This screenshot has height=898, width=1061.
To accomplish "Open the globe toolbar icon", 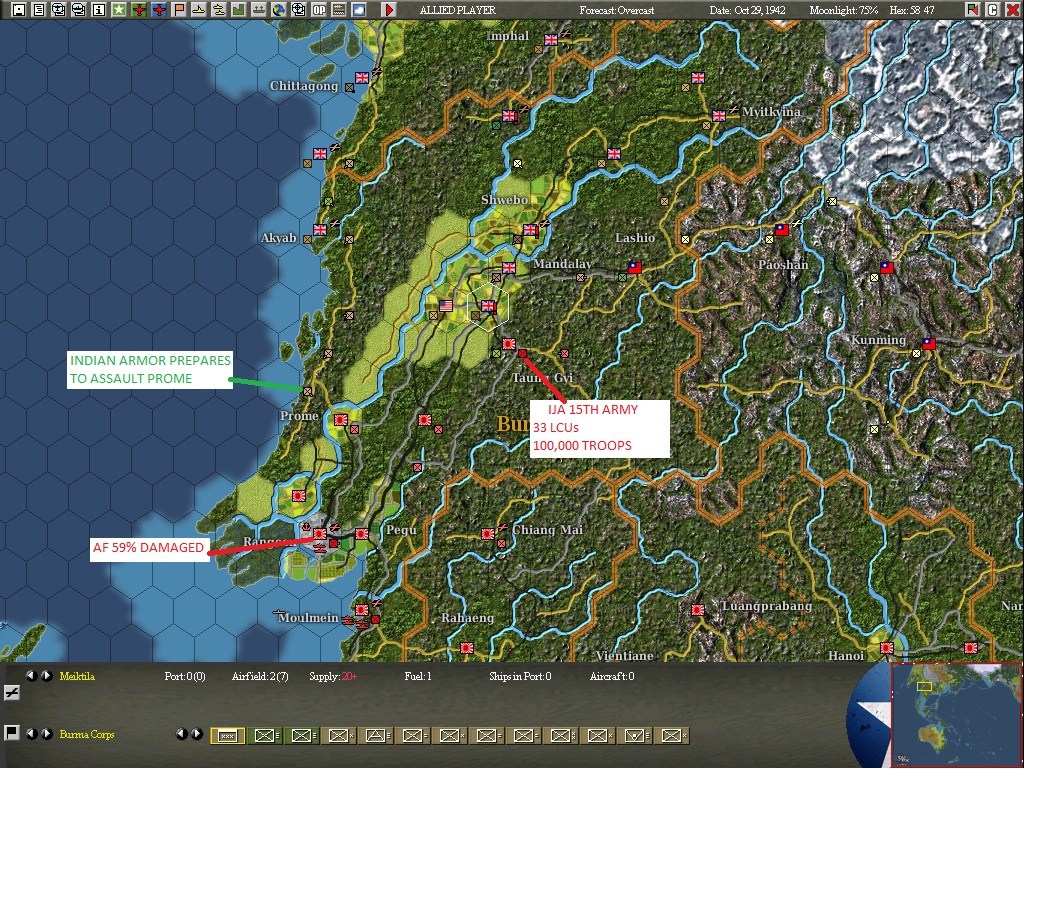I will click(x=279, y=9).
